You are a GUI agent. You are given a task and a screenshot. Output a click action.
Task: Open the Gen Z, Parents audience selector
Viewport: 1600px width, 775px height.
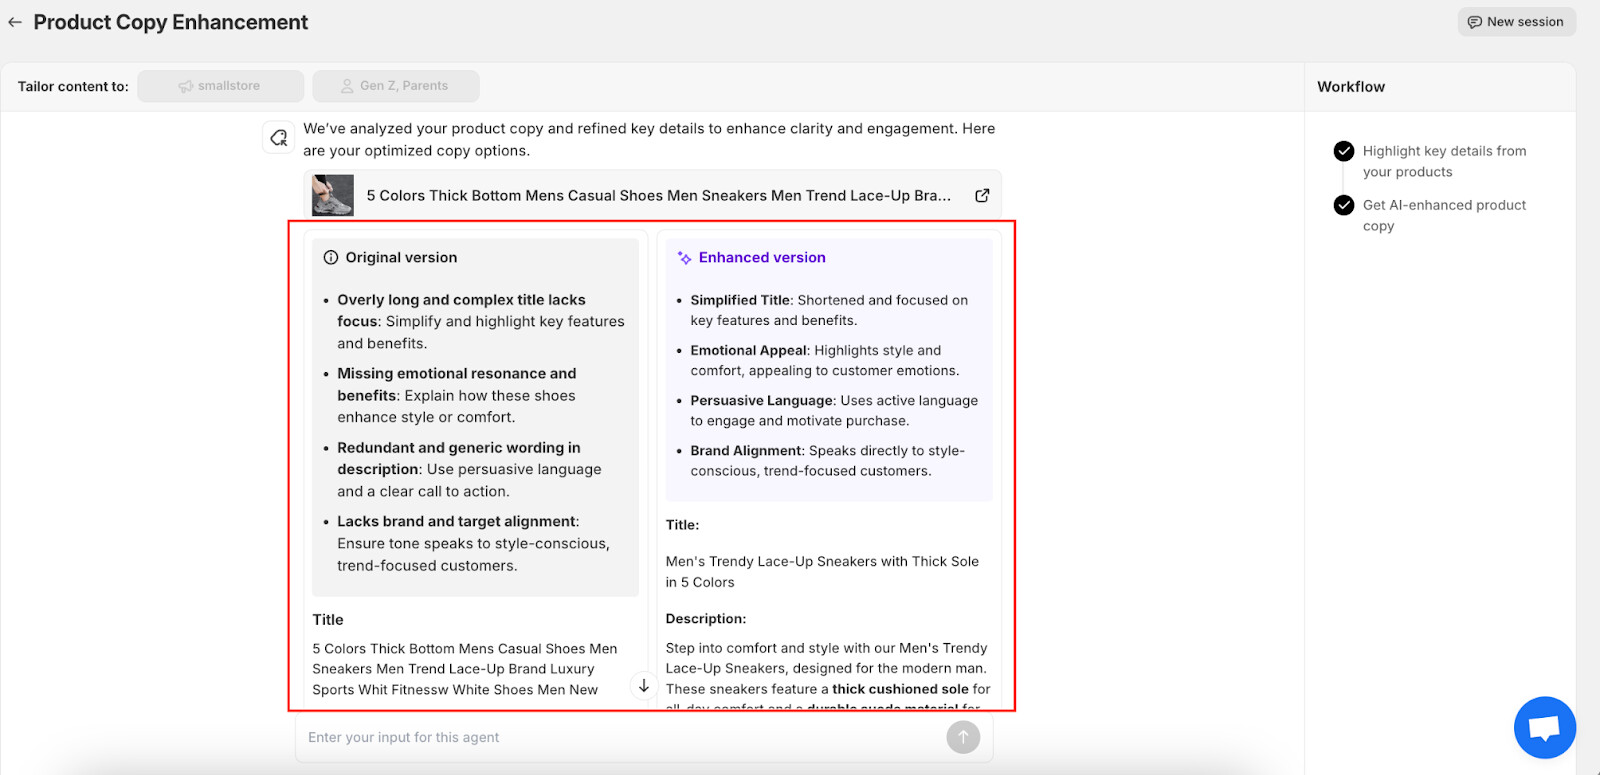395,86
